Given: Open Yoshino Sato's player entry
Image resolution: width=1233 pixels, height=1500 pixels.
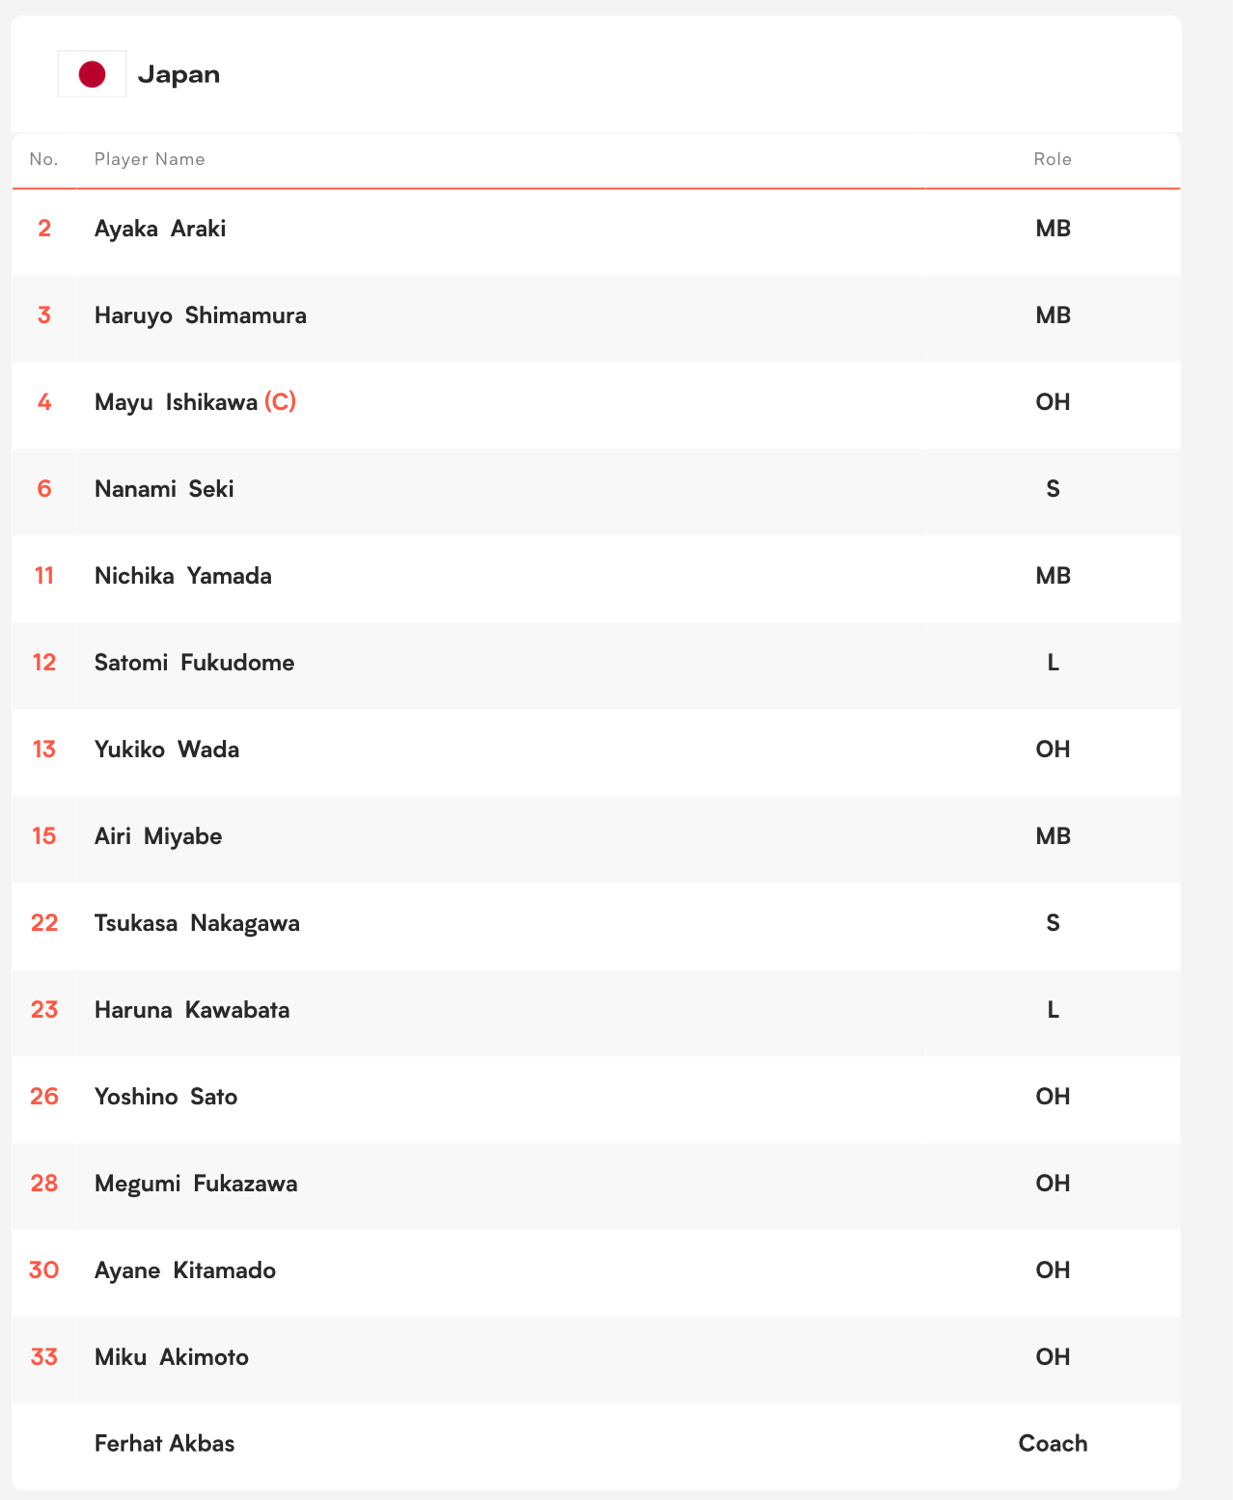Looking at the screenshot, I should point(166,1097).
